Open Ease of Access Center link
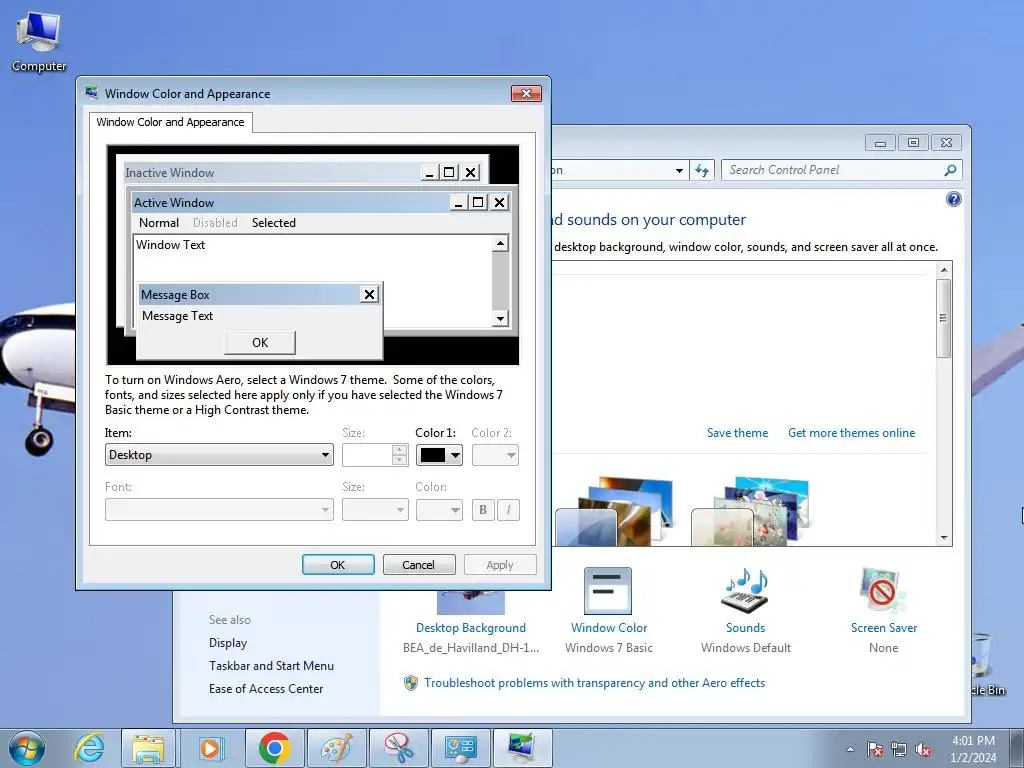The width and height of the screenshot is (1024, 768). coord(266,688)
